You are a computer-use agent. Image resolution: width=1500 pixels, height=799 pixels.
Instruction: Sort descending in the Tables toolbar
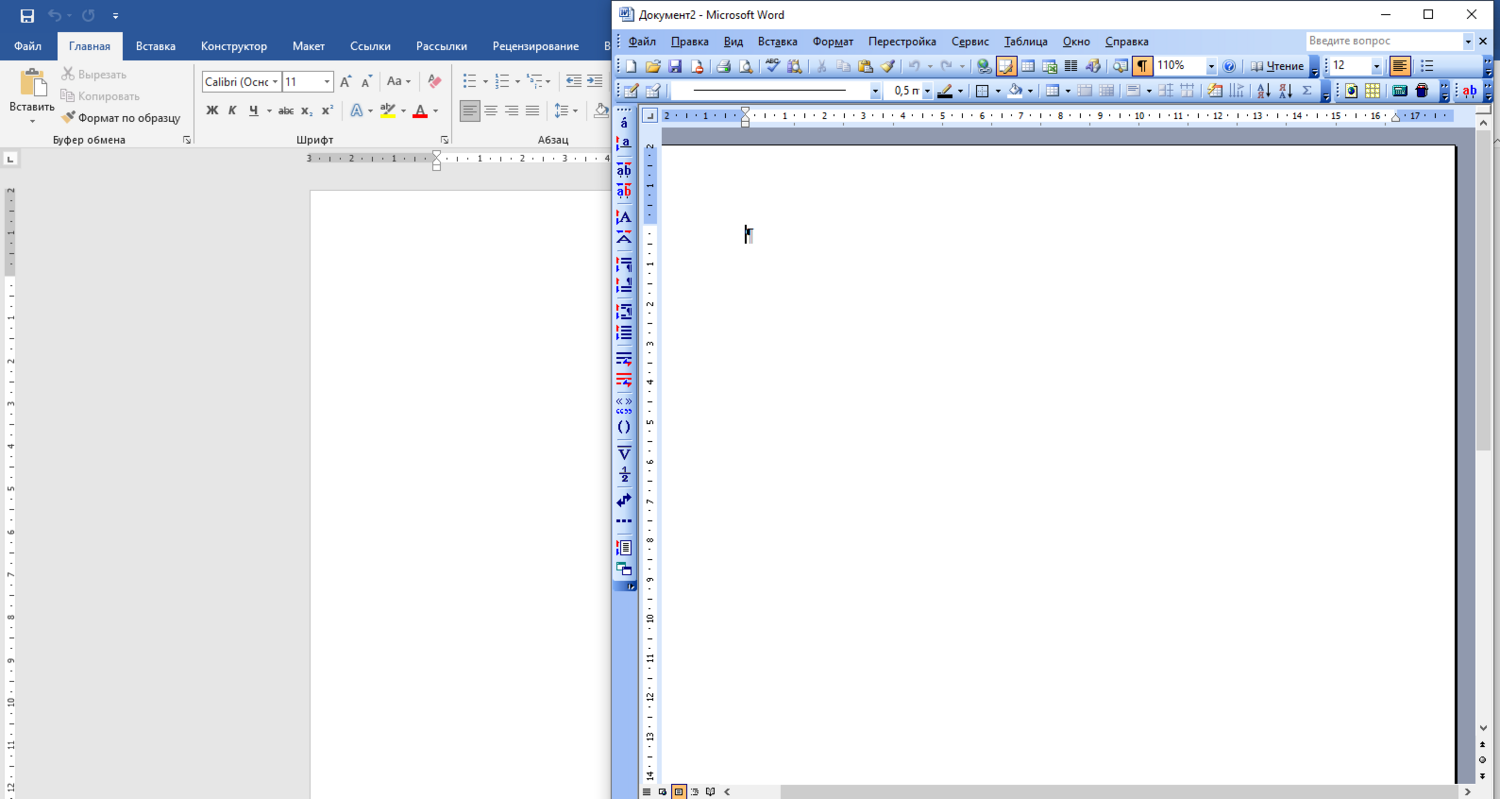click(x=1285, y=91)
